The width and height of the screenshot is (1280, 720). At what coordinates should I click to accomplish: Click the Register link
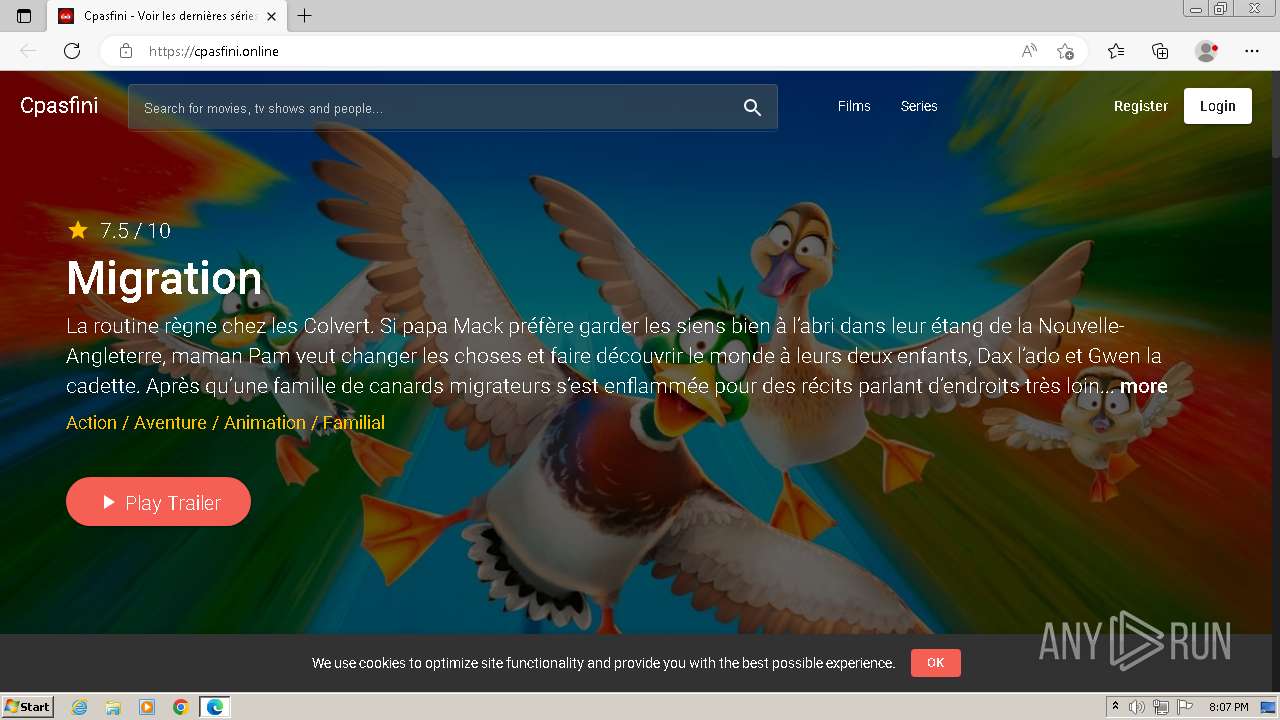pos(1141,106)
